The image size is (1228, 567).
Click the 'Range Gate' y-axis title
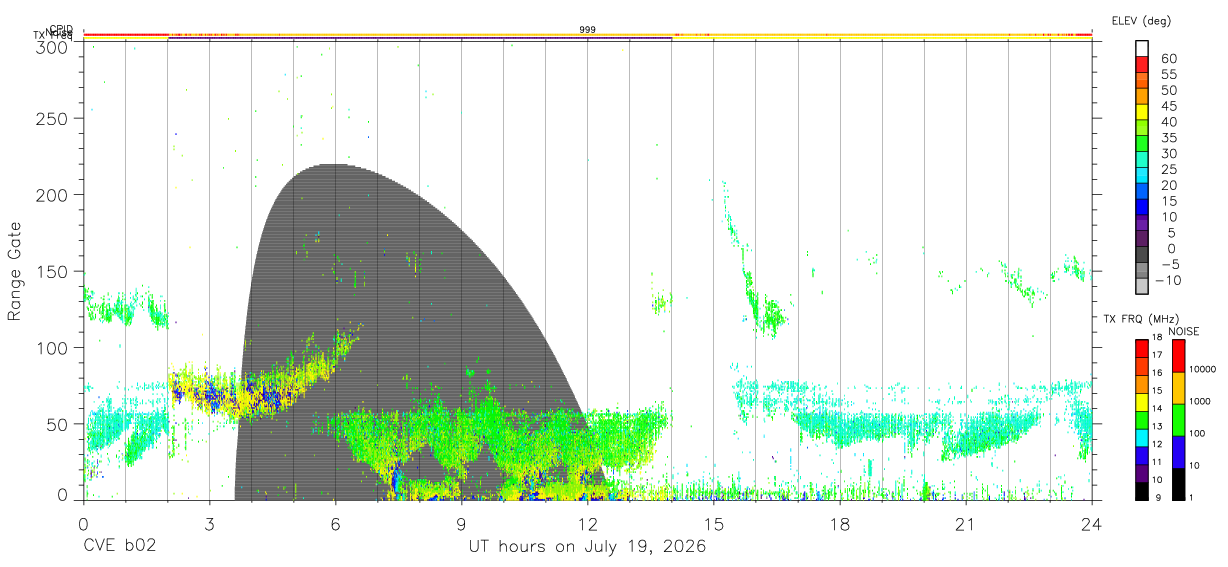coord(15,272)
